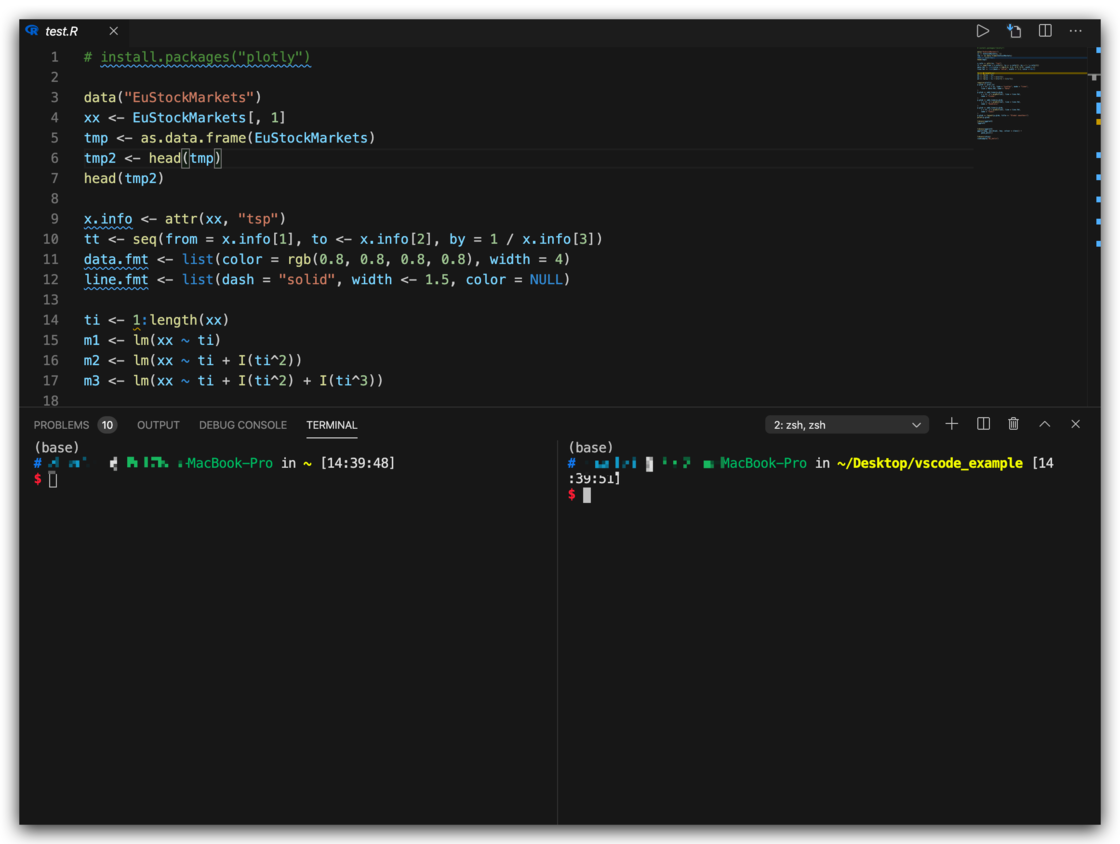1120x844 pixels.
Task: Select the TERMINAL panel tab
Action: [x=332, y=425]
